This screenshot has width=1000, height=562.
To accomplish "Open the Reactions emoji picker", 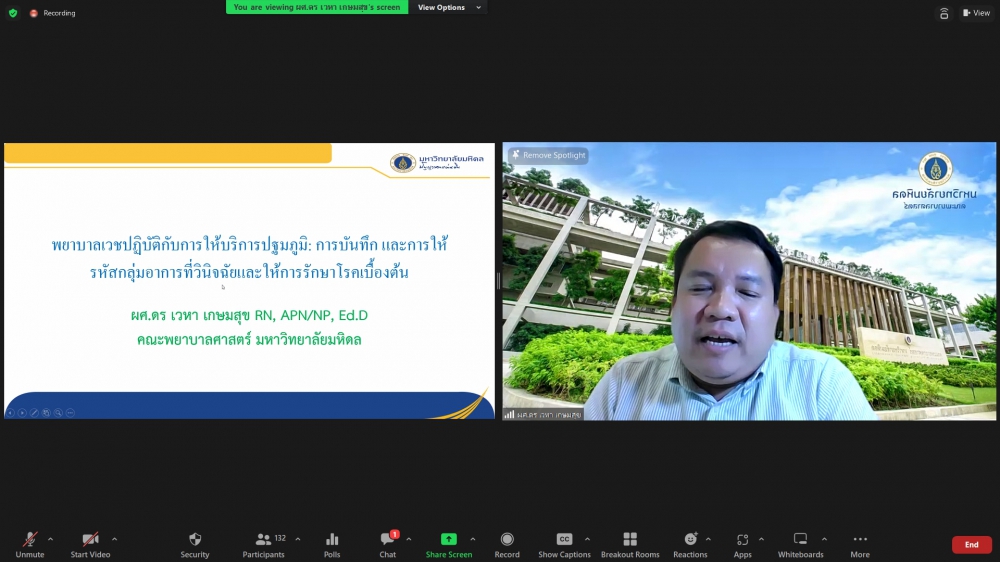I will pos(690,544).
